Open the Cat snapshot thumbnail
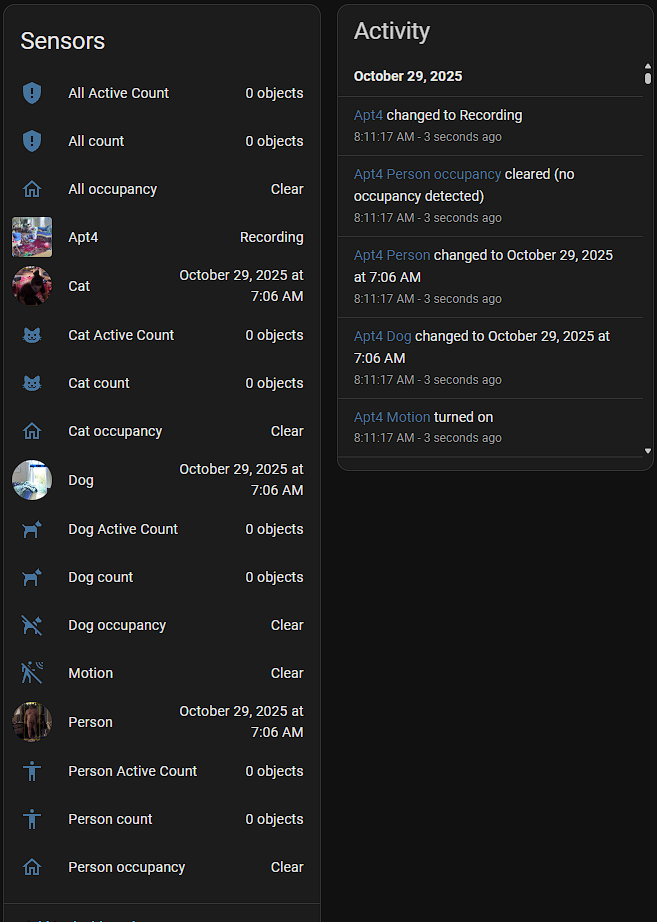 (x=32, y=286)
